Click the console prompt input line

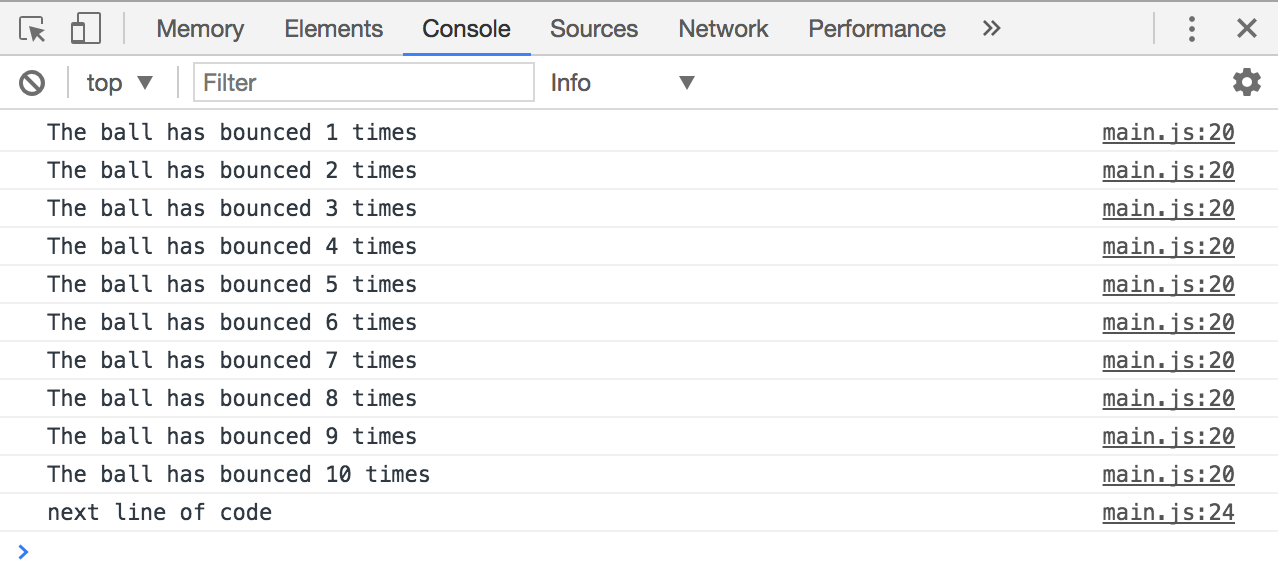pos(640,551)
